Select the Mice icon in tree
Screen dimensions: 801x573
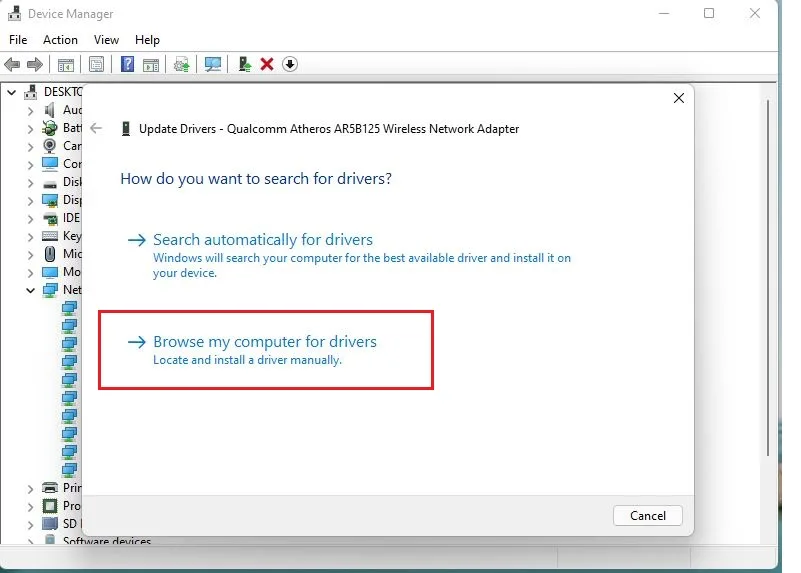point(50,254)
